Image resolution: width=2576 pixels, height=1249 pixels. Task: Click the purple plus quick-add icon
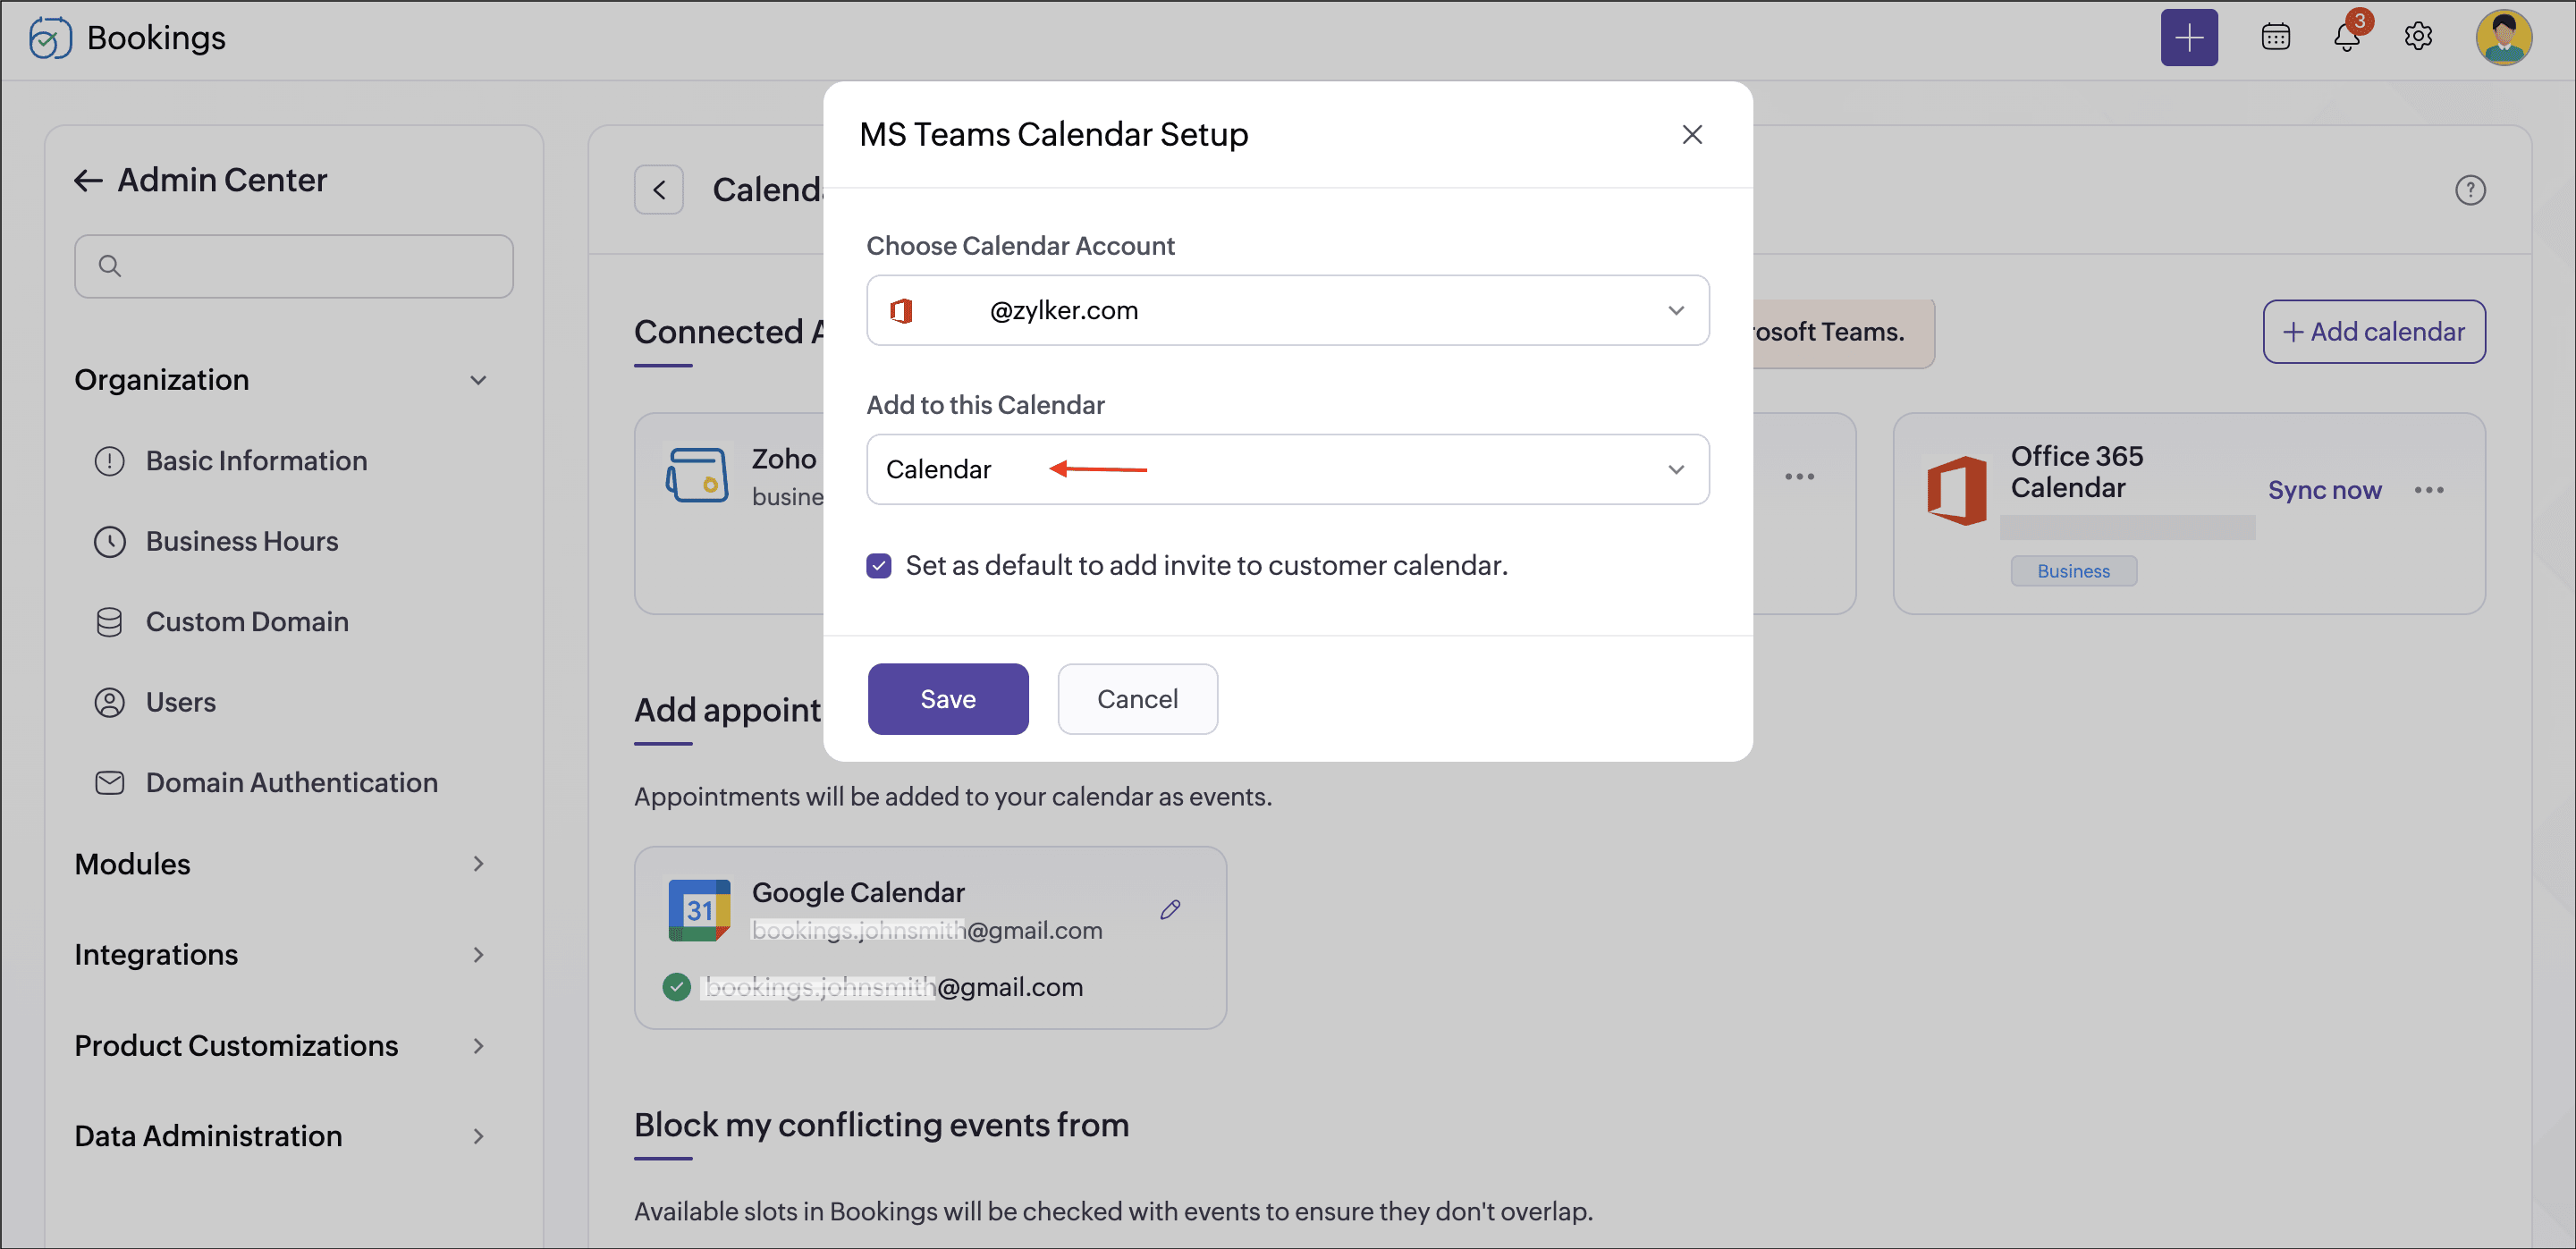[2188, 38]
